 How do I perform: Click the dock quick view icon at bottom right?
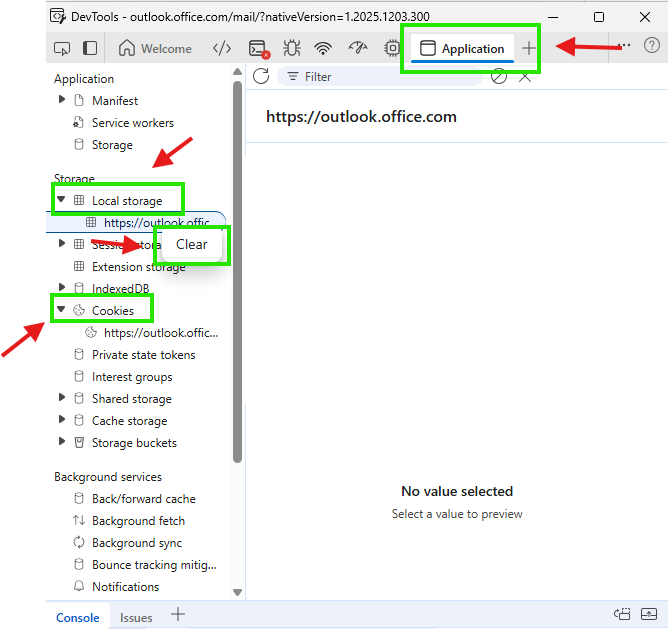click(622, 615)
